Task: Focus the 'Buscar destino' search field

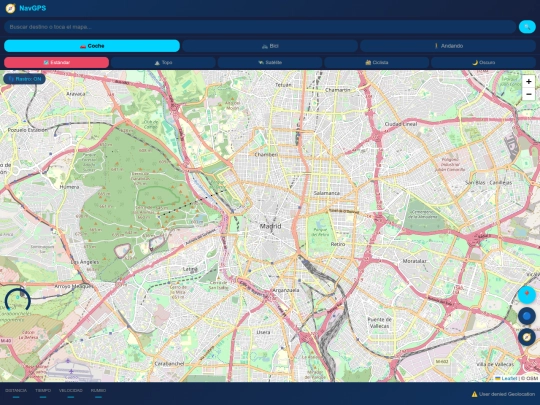Action: (x=260, y=27)
